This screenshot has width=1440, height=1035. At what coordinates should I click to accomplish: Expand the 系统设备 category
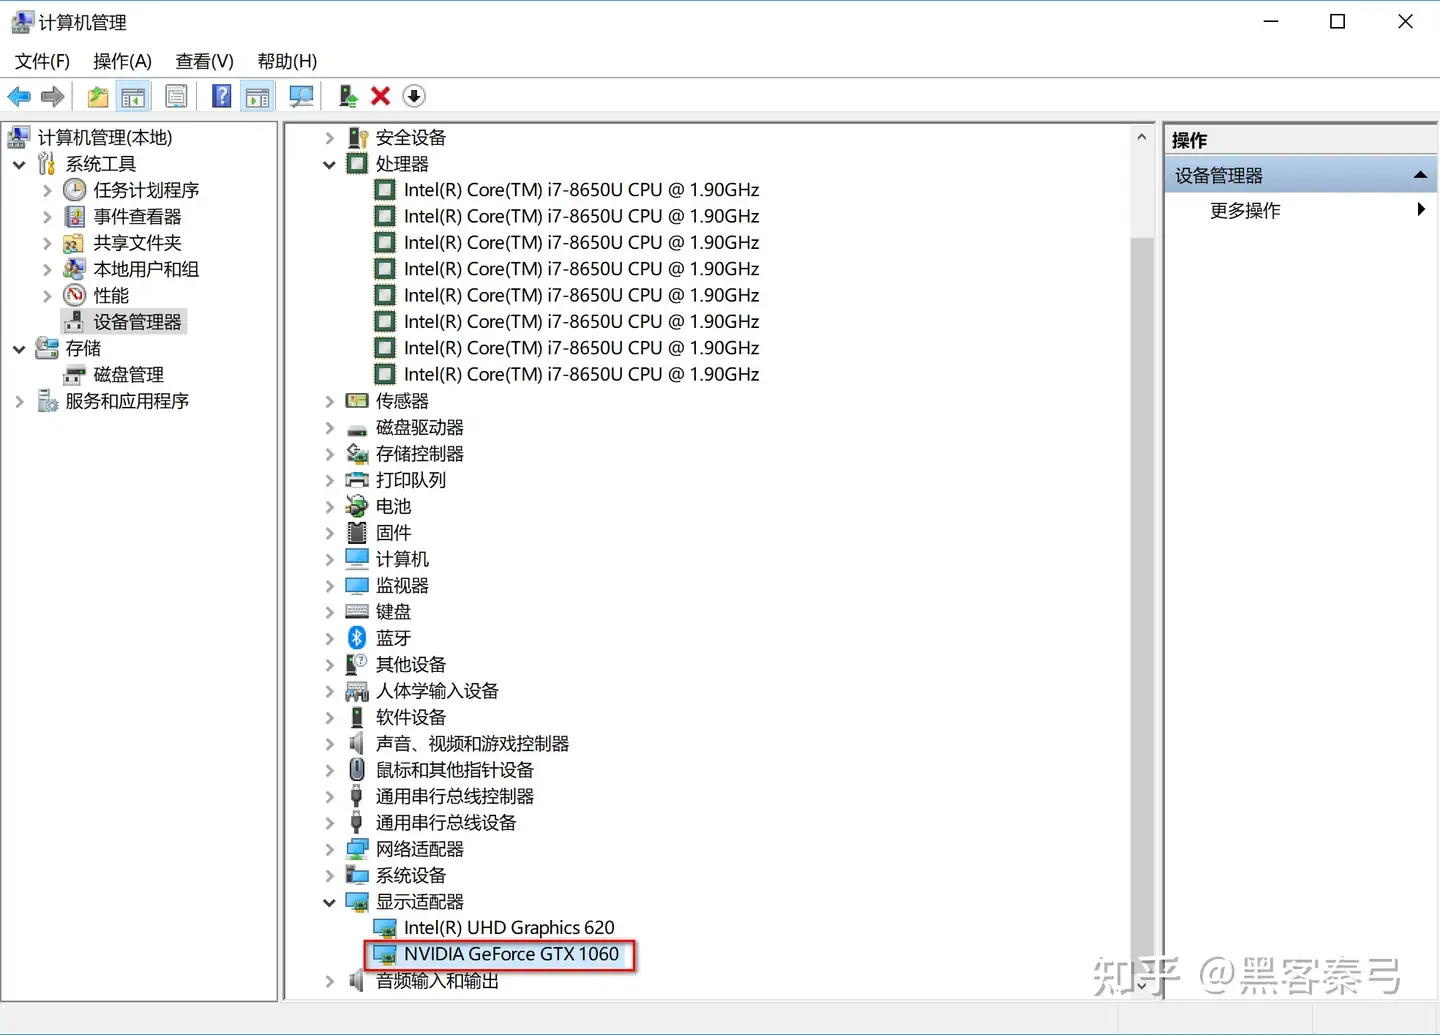tap(329, 876)
